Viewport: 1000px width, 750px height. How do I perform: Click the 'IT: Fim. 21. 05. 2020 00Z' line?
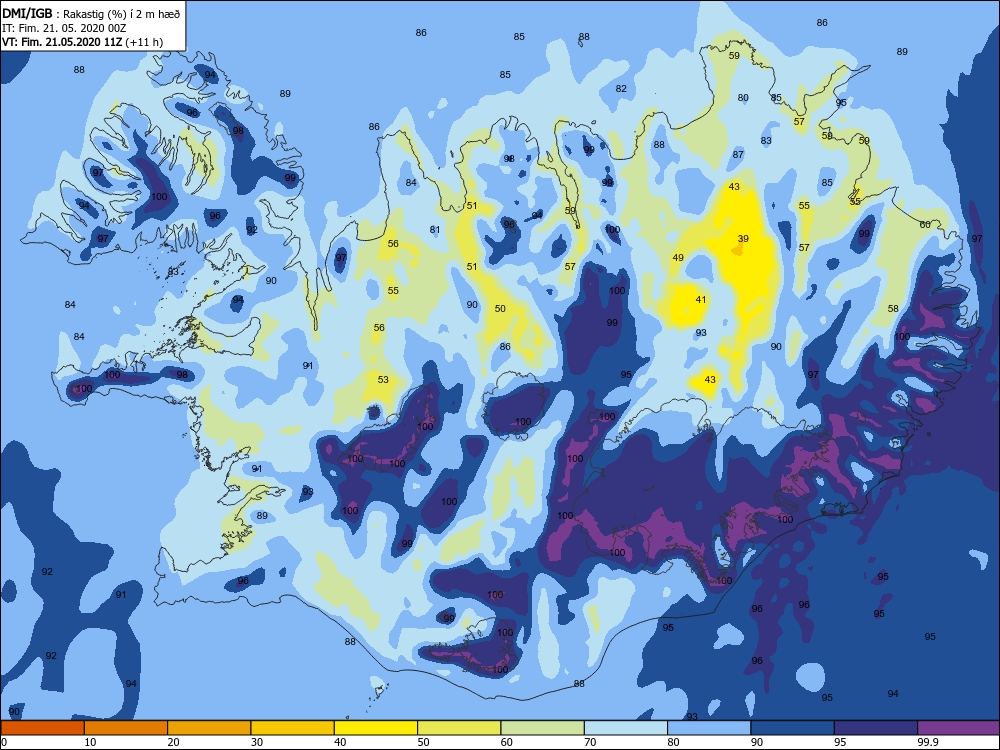(63, 28)
